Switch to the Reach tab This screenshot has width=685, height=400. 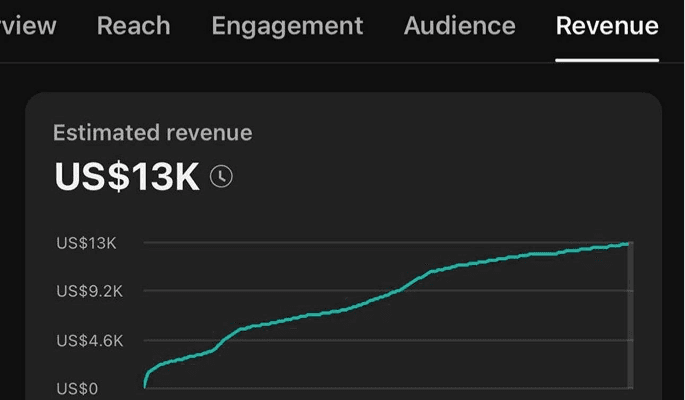click(133, 26)
